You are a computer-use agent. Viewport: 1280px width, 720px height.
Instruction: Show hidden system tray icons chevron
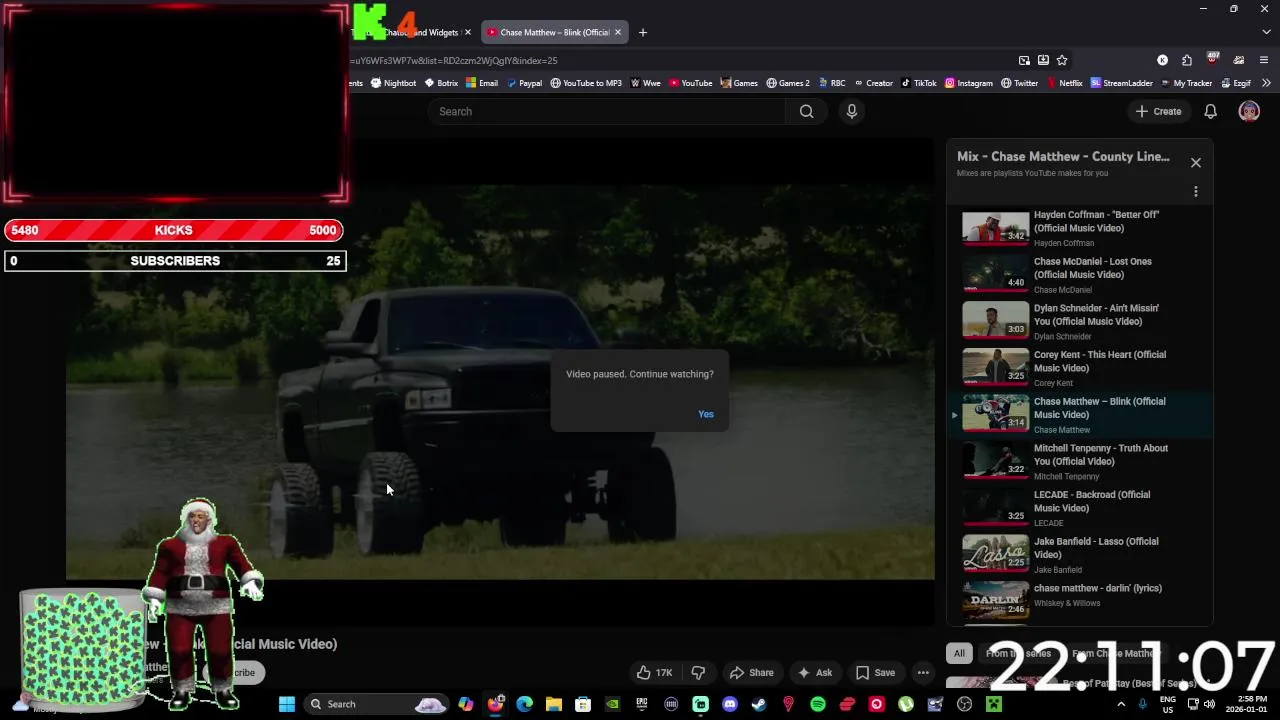(x=1120, y=704)
